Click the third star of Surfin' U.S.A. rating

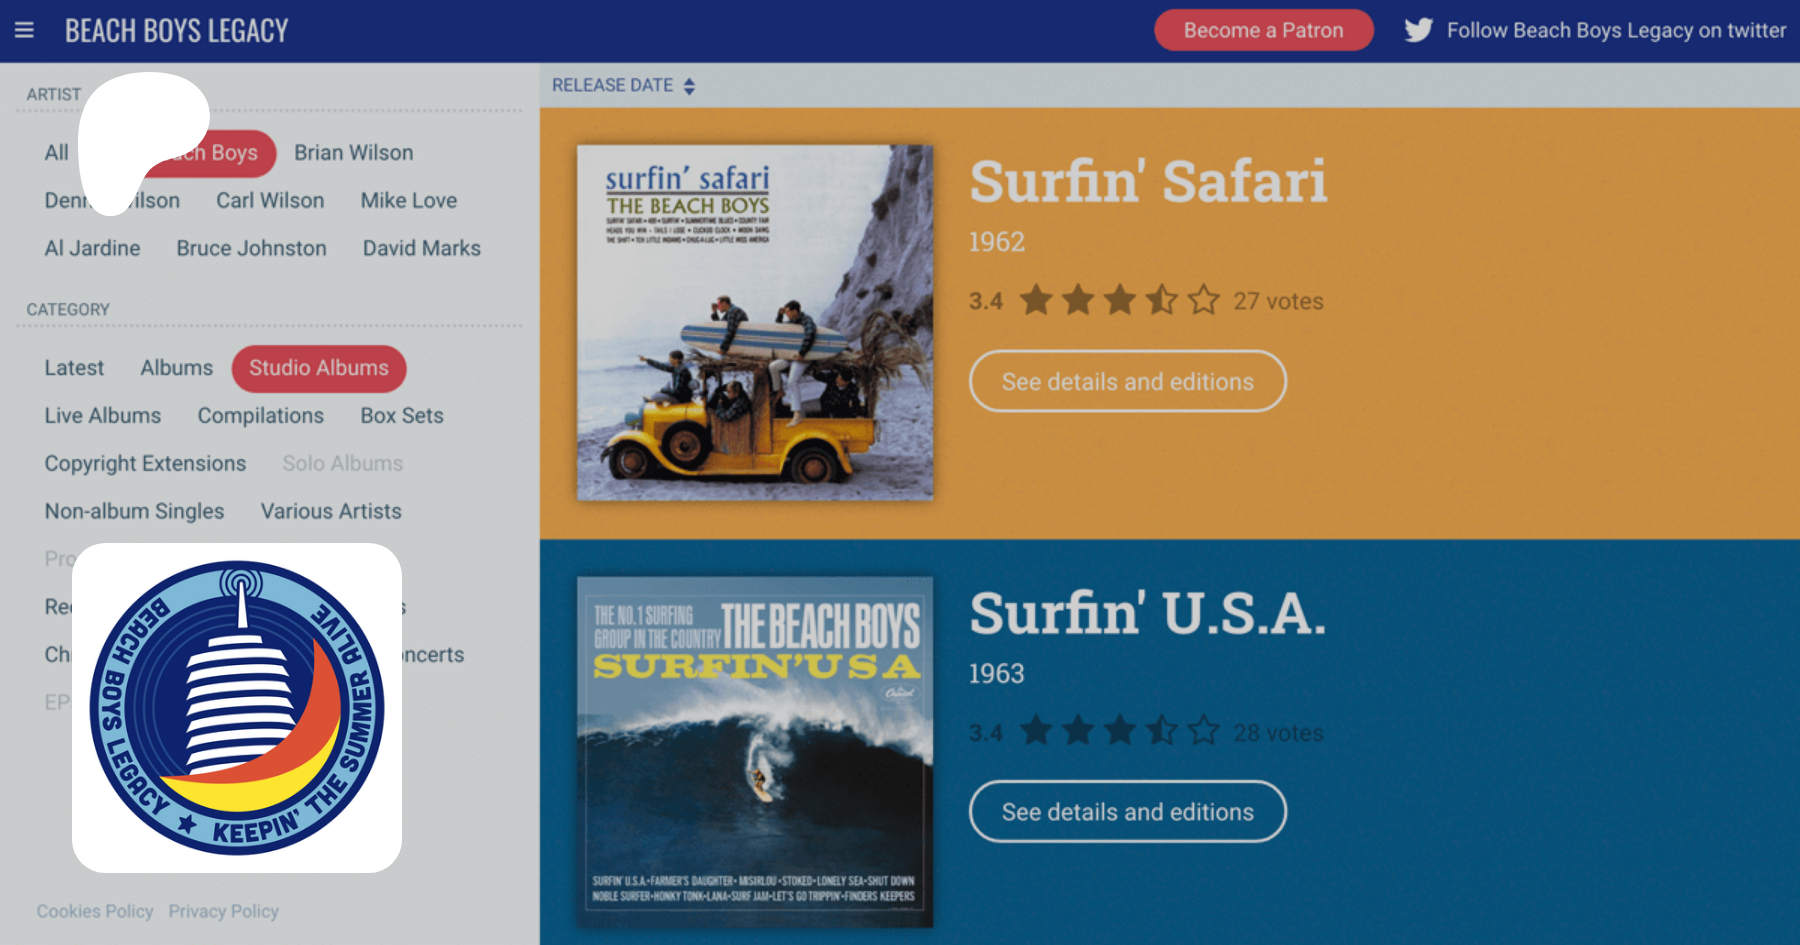(x=1120, y=731)
